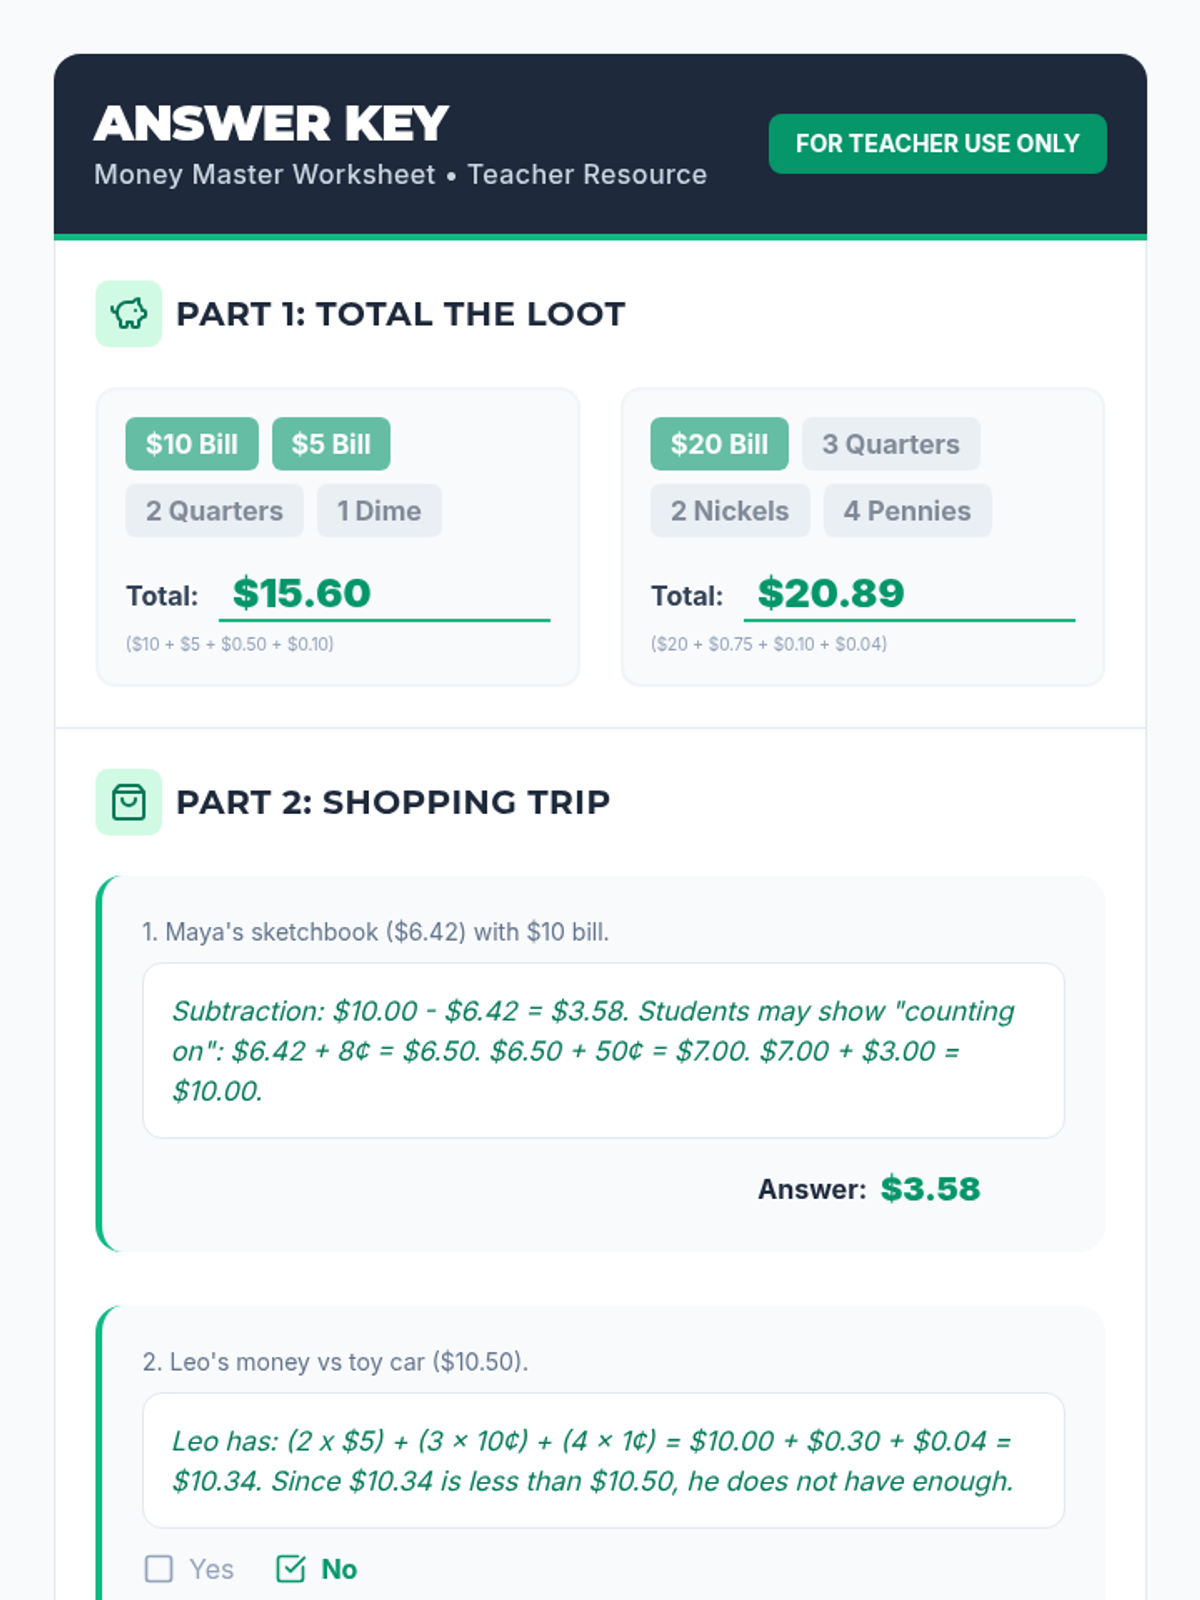The width and height of the screenshot is (1200, 1600).
Task: Click the 2 Quarters chip
Action: [214, 511]
